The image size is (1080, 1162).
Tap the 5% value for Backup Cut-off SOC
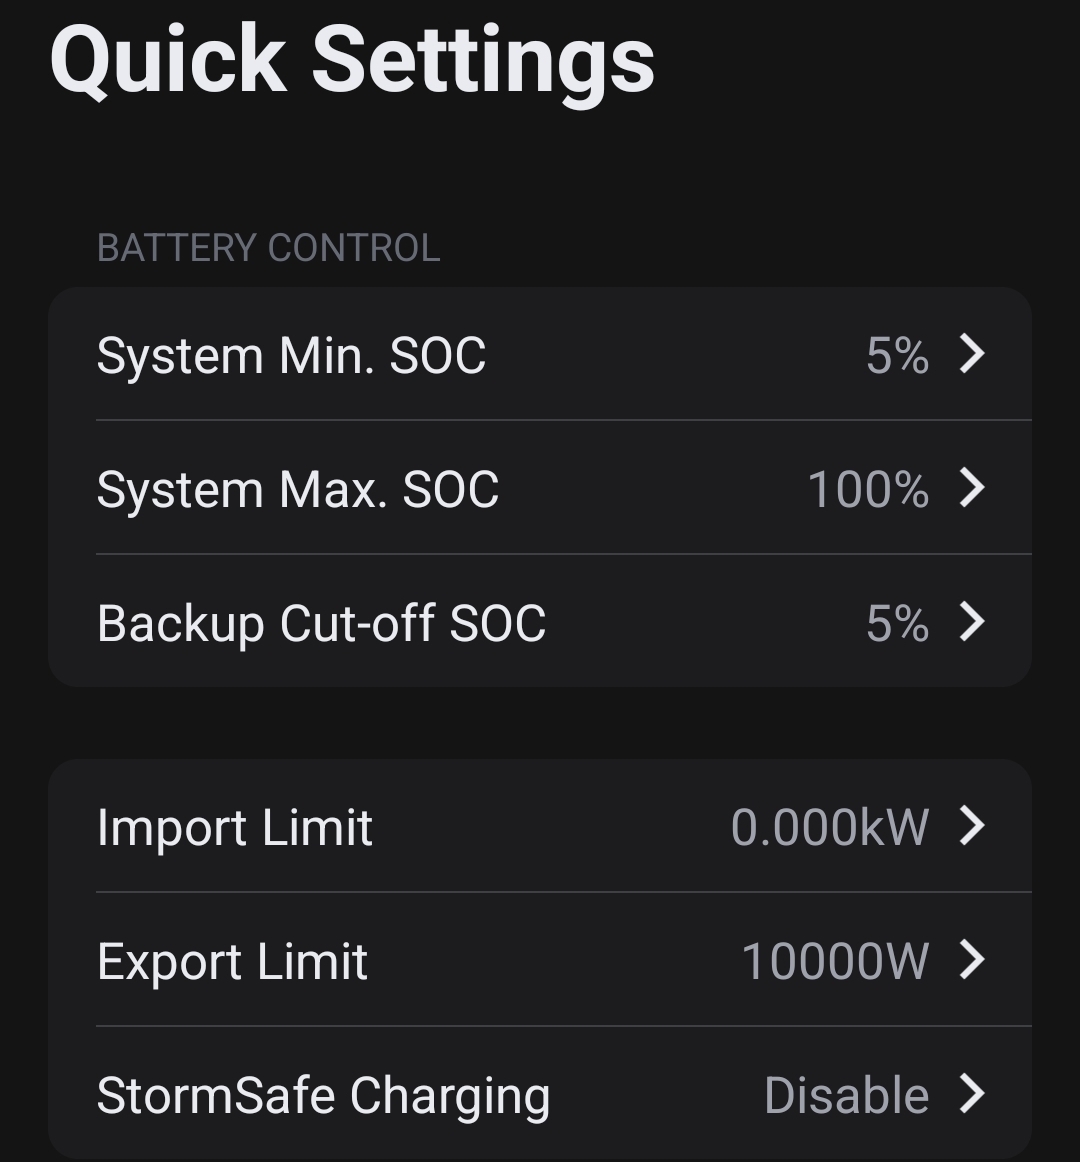[x=897, y=624]
